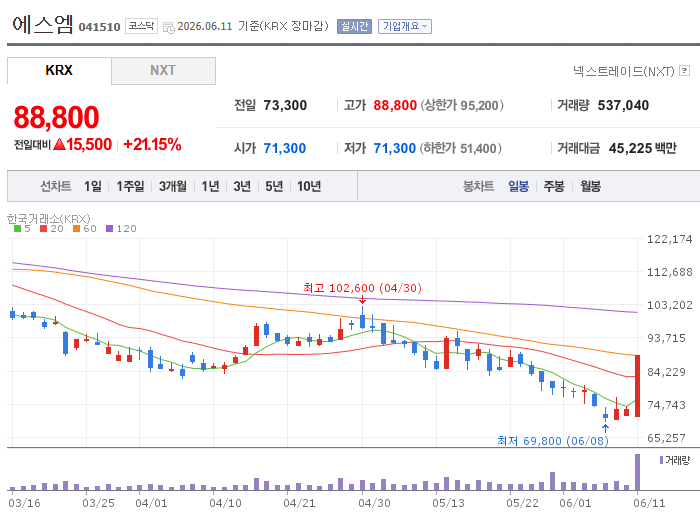Select the 1일 line chart period
The width and height of the screenshot is (700, 520).
point(93,186)
